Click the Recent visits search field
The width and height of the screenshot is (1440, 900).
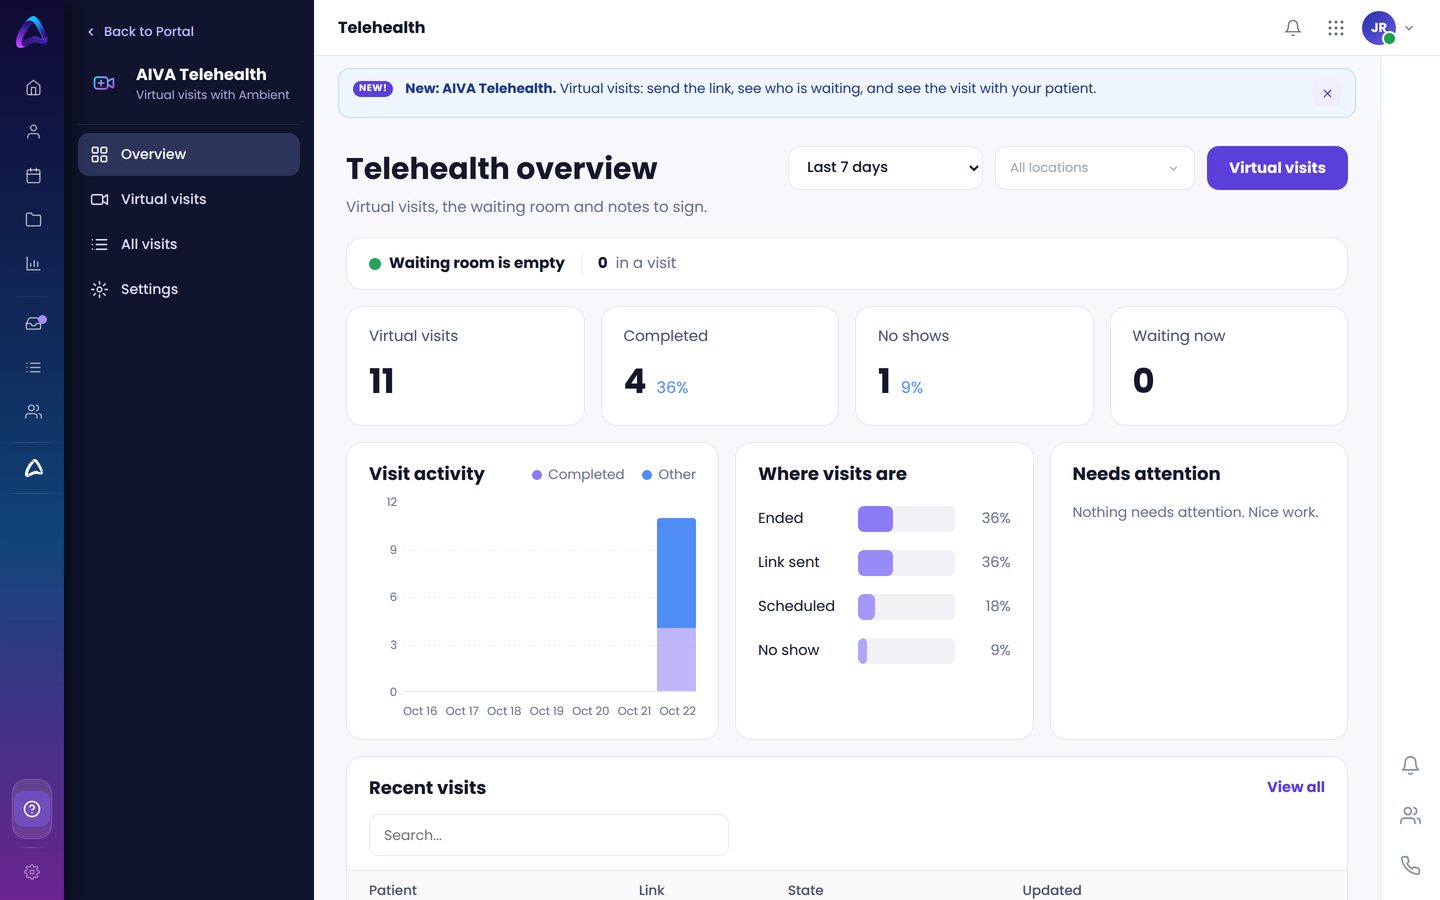point(549,835)
